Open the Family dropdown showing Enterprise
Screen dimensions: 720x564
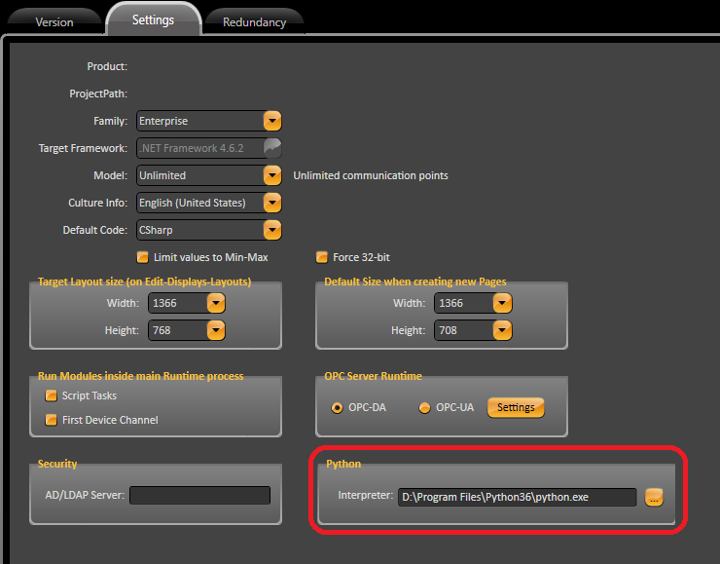[272, 121]
